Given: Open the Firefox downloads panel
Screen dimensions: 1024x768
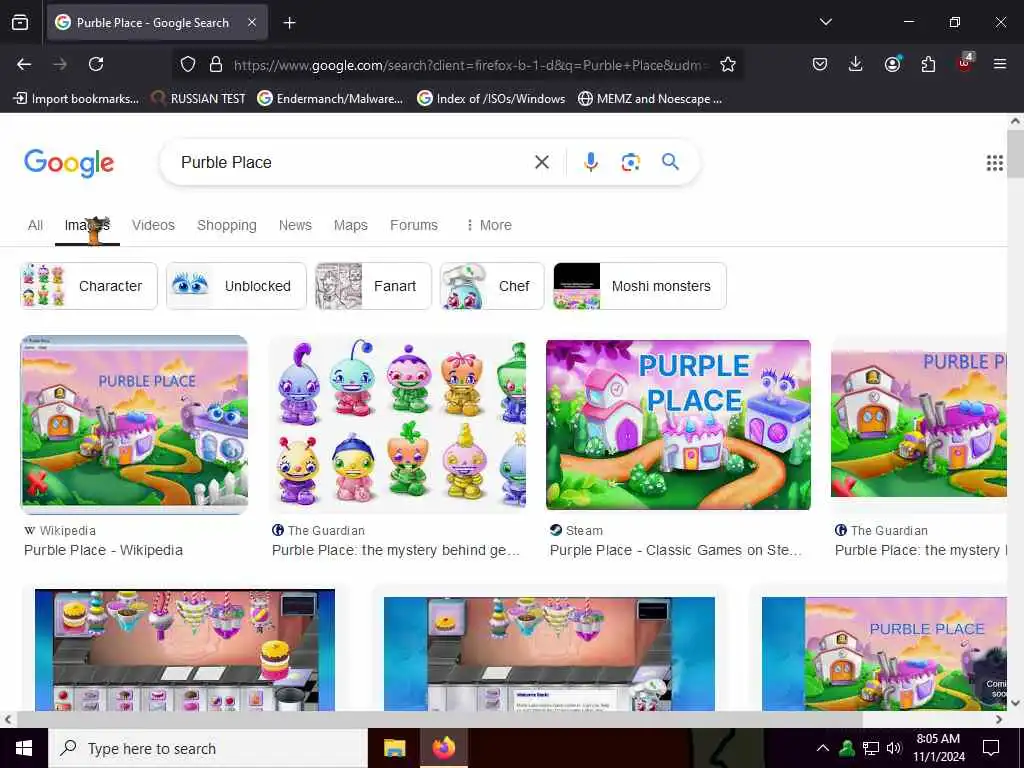Looking at the screenshot, I should 856,64.
